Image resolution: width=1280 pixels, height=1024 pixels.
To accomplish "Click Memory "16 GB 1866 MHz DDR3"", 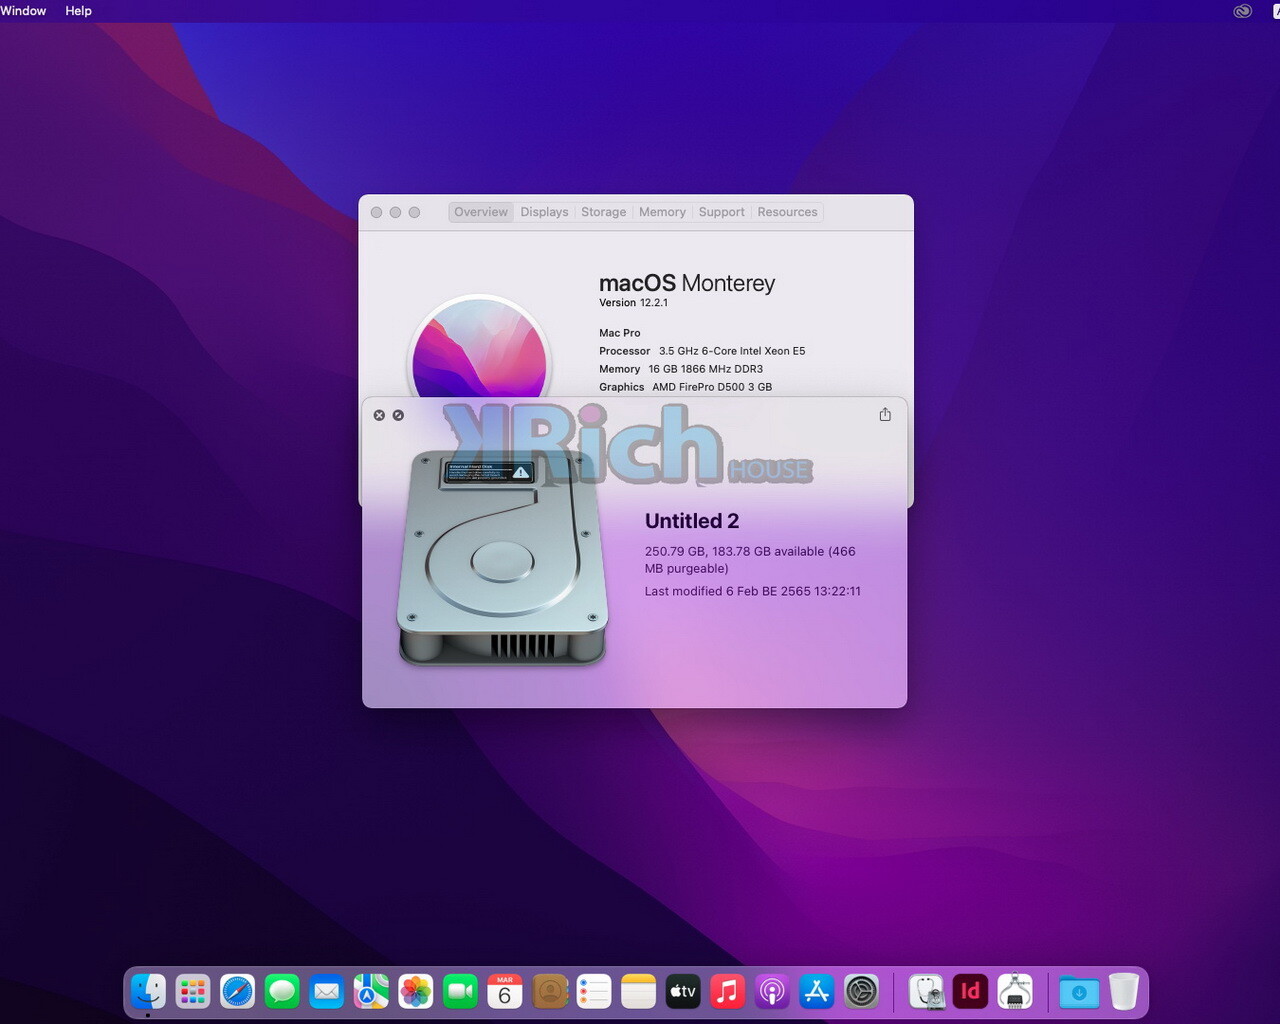I will 706,369.
